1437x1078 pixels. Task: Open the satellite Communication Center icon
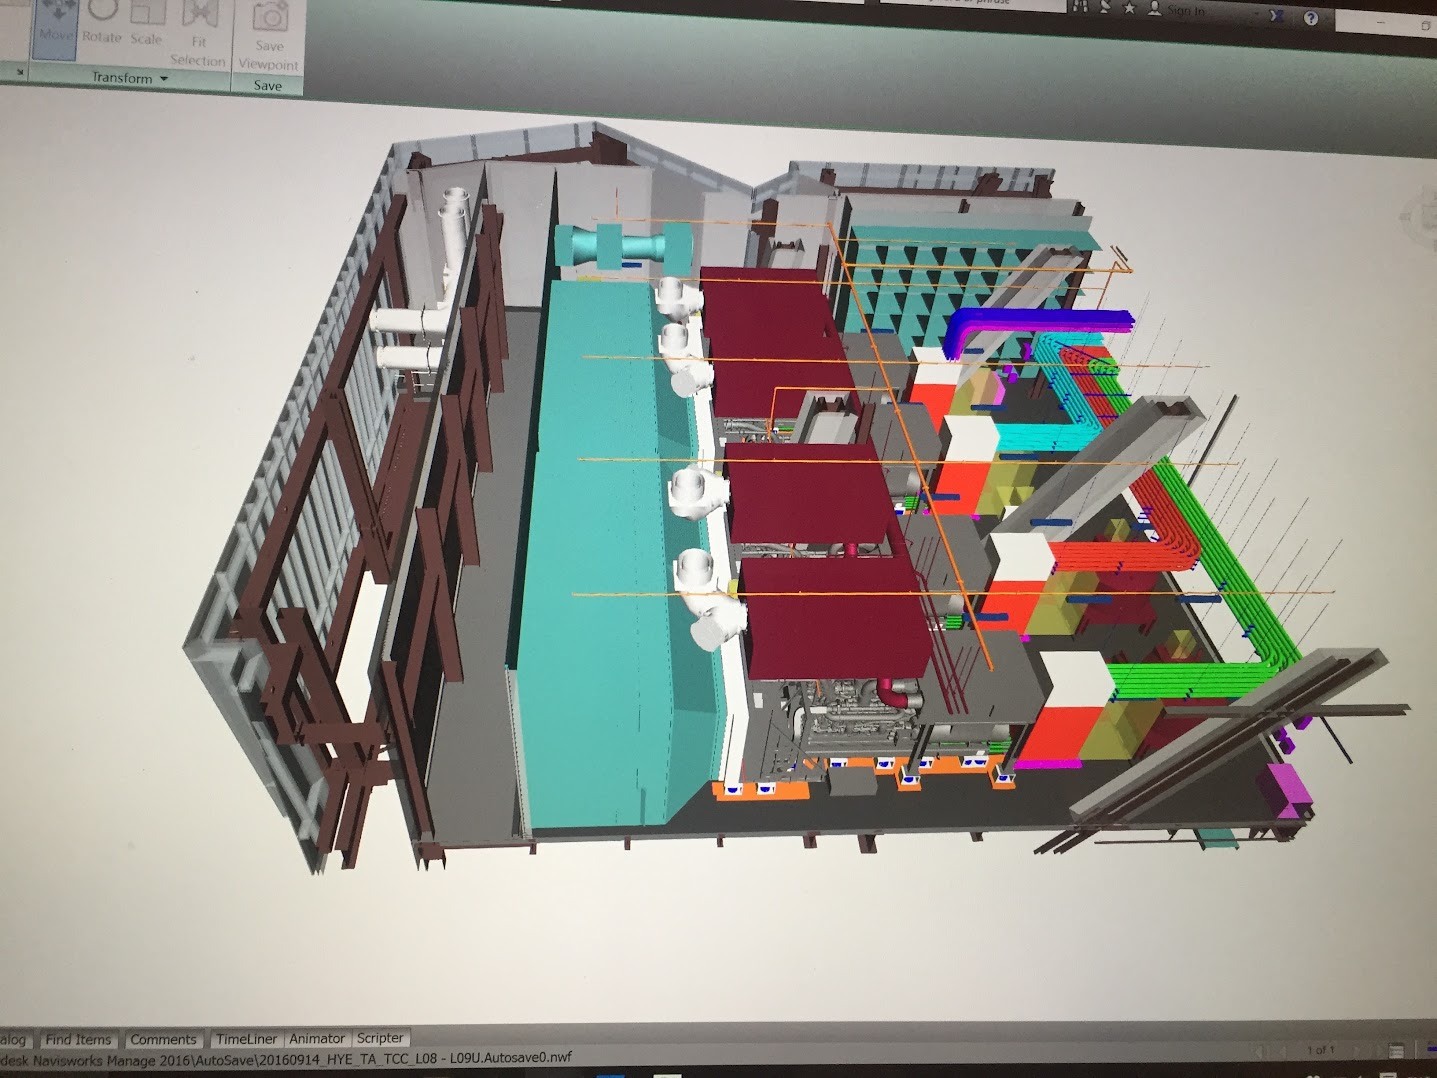tap(1105, 7)
